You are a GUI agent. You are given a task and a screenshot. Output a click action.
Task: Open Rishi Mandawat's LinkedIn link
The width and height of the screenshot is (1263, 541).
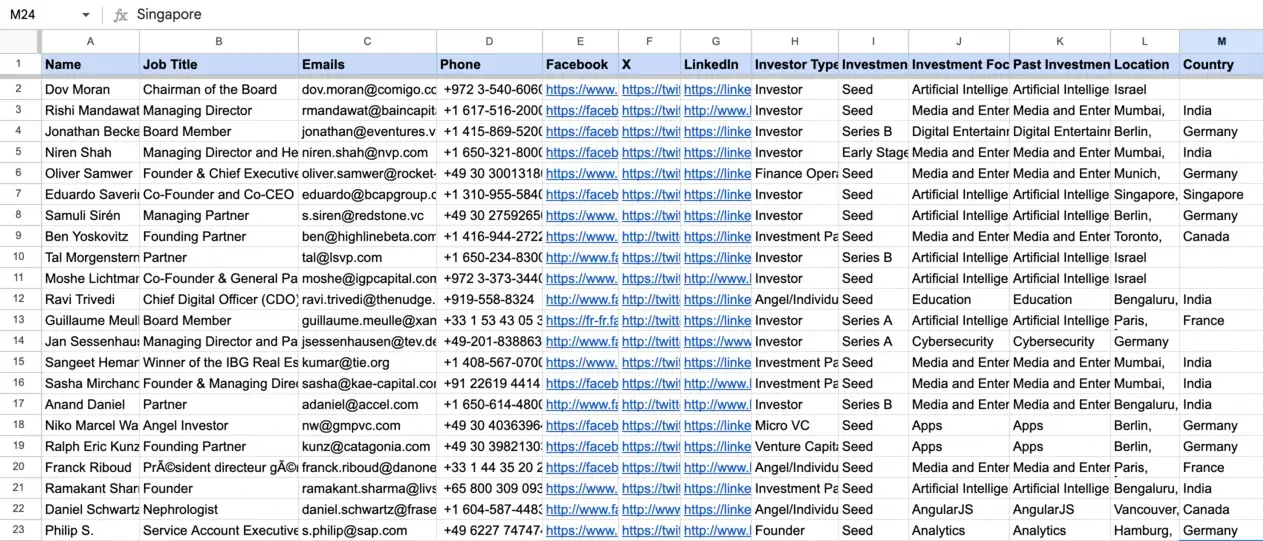tap(717, 110)
